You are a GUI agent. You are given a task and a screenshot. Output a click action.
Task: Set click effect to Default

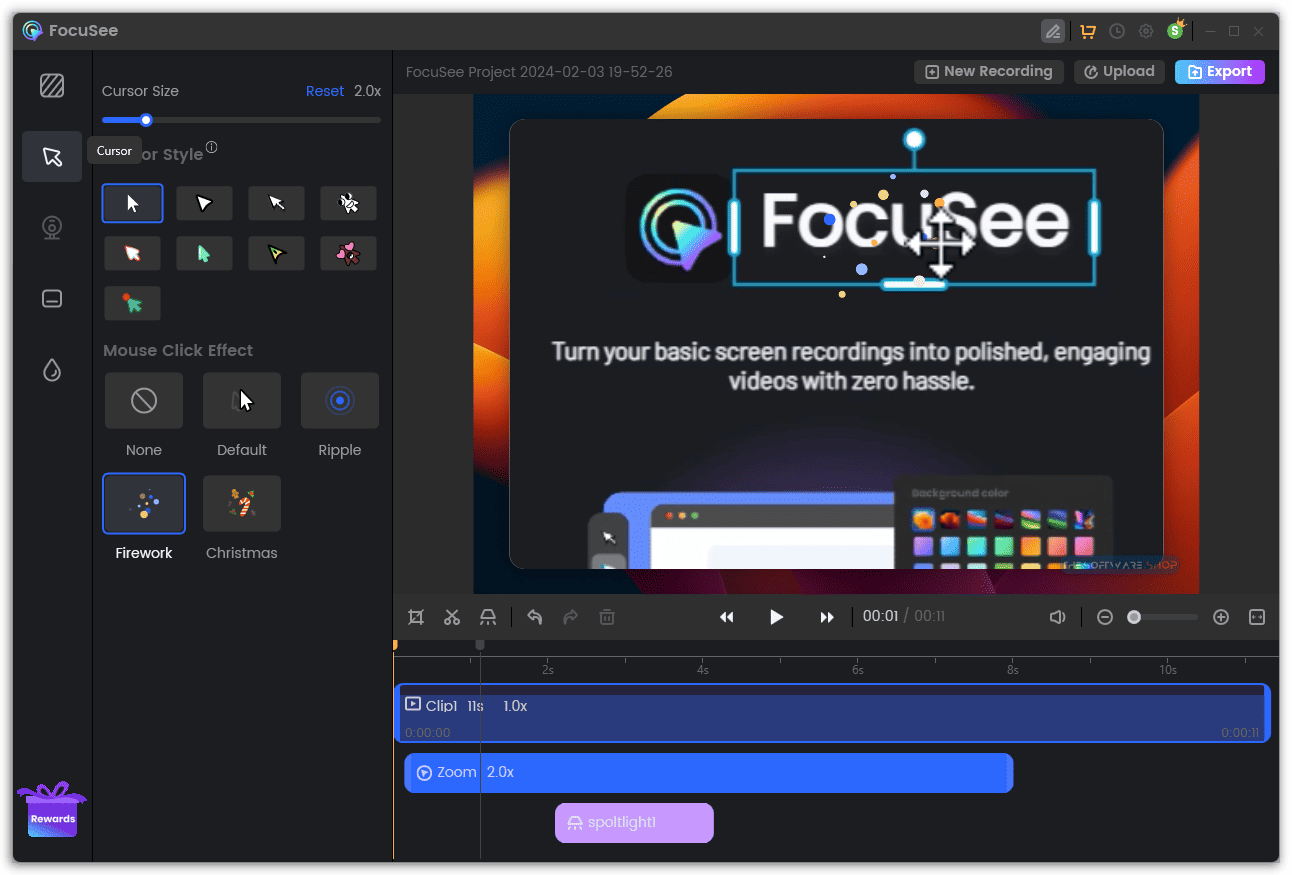242,401
